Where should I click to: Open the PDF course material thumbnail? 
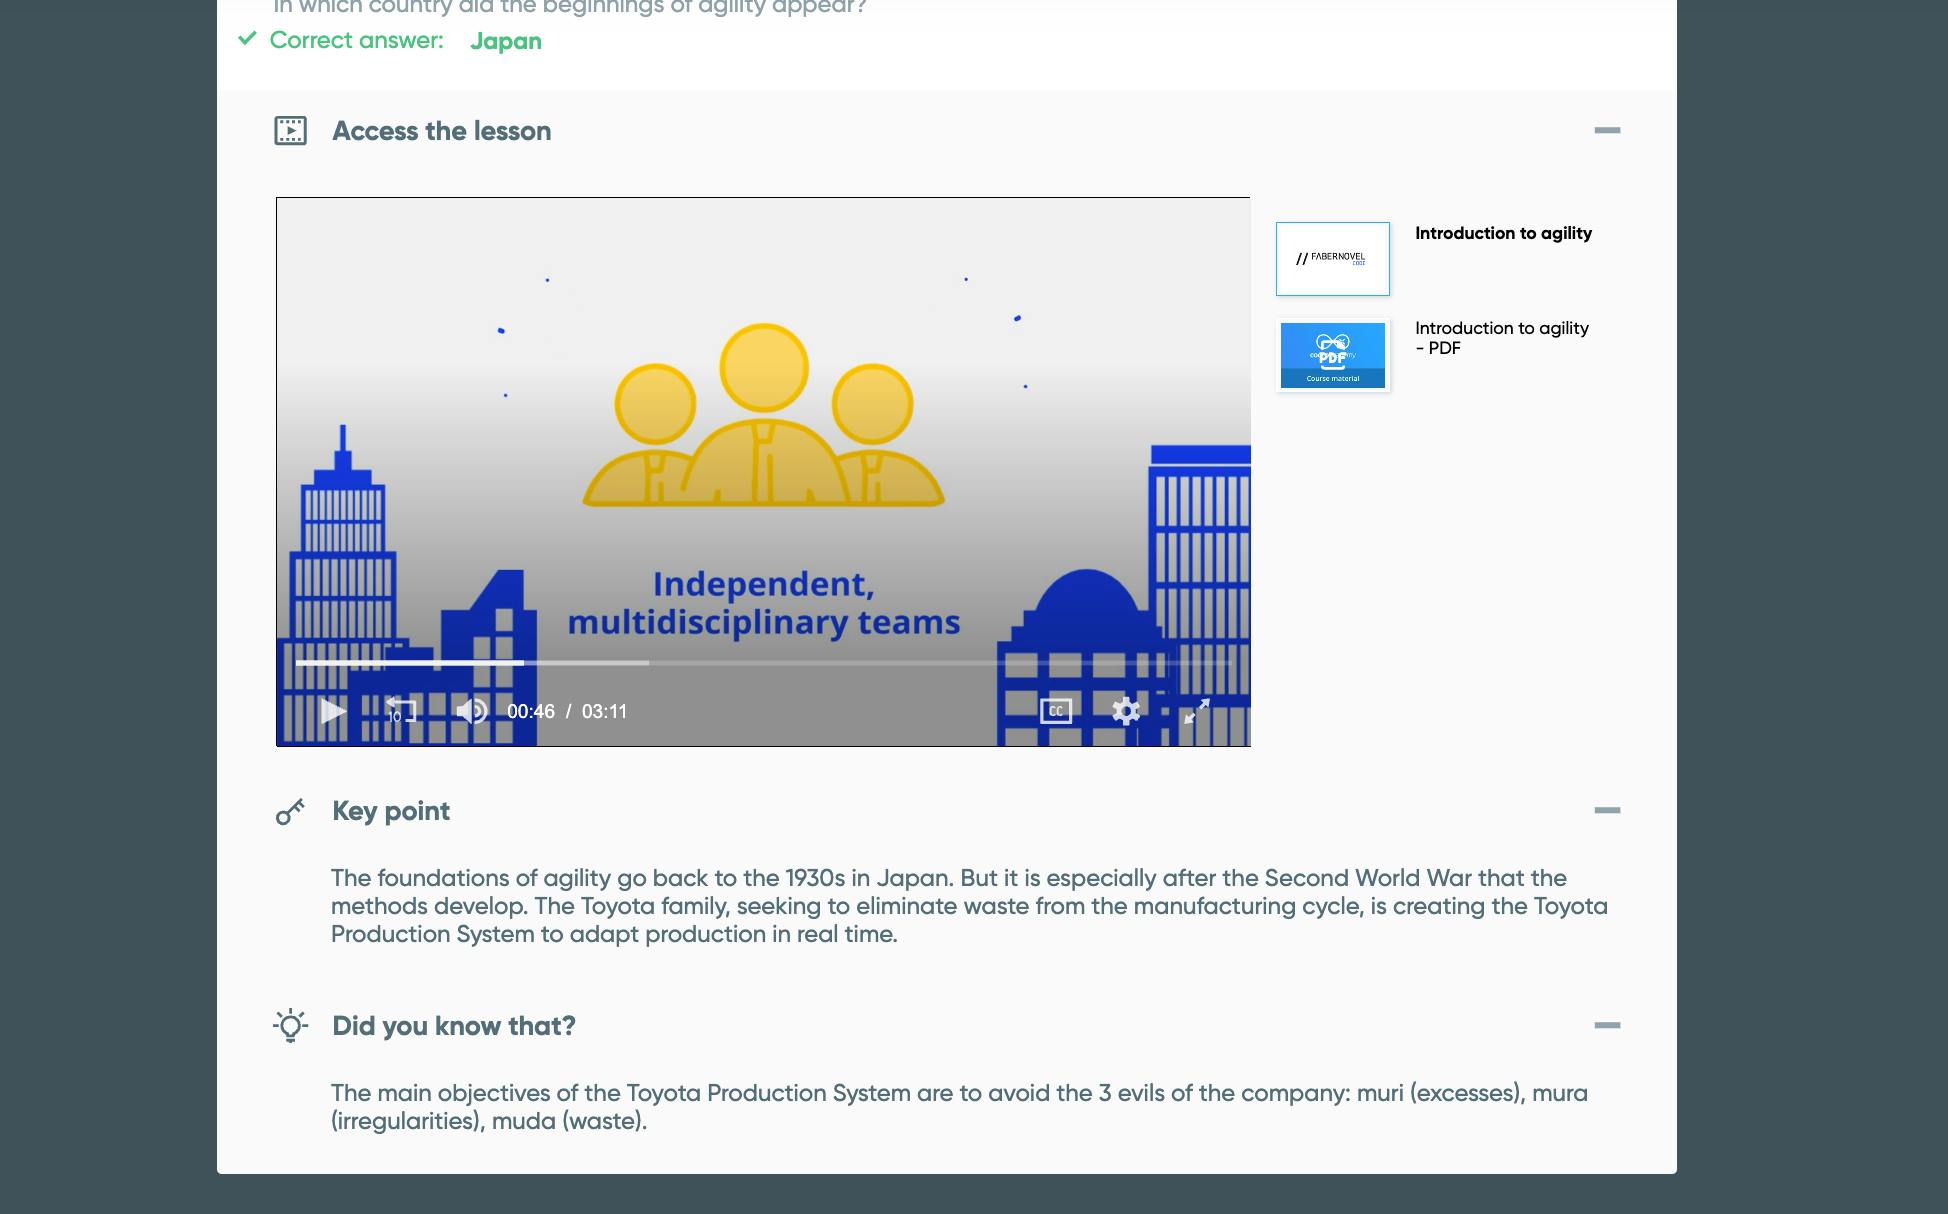[x=1332, y=355]
